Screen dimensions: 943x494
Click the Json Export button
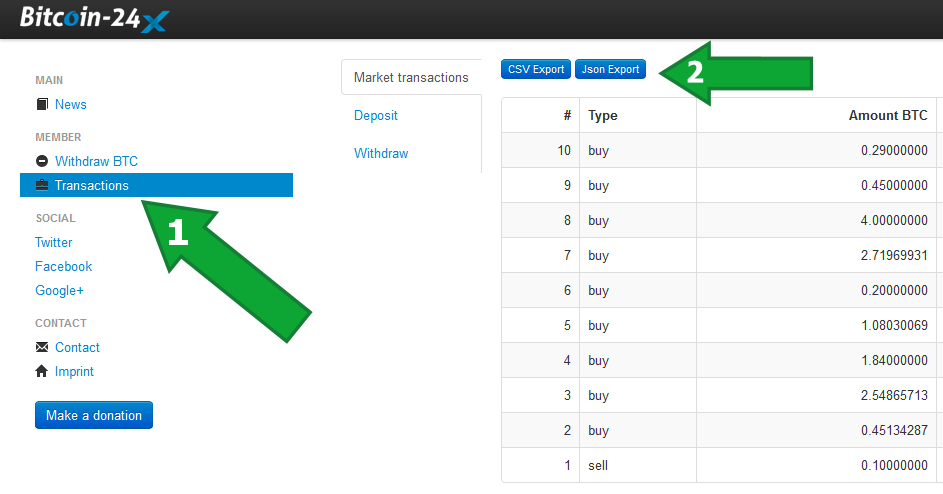610,69
